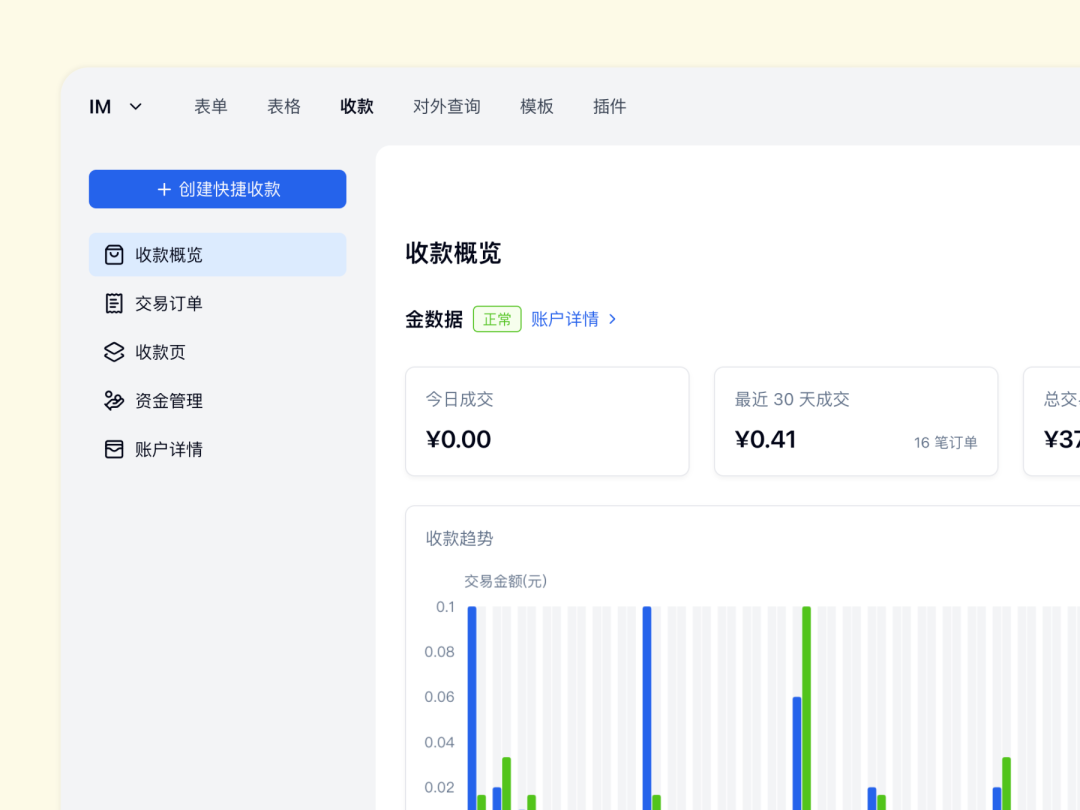Open 资金管理 in the sidebar
1080x810 pixels.
(x=218, y=401)
